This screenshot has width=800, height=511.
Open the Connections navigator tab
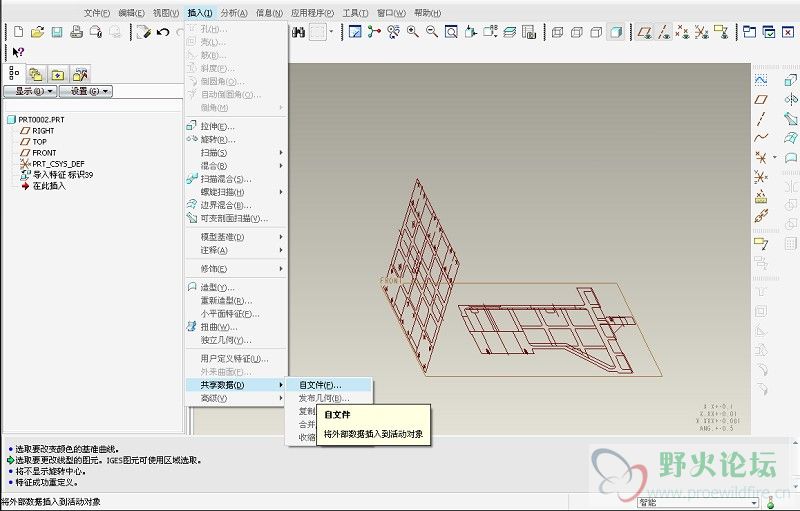(80, 74)
